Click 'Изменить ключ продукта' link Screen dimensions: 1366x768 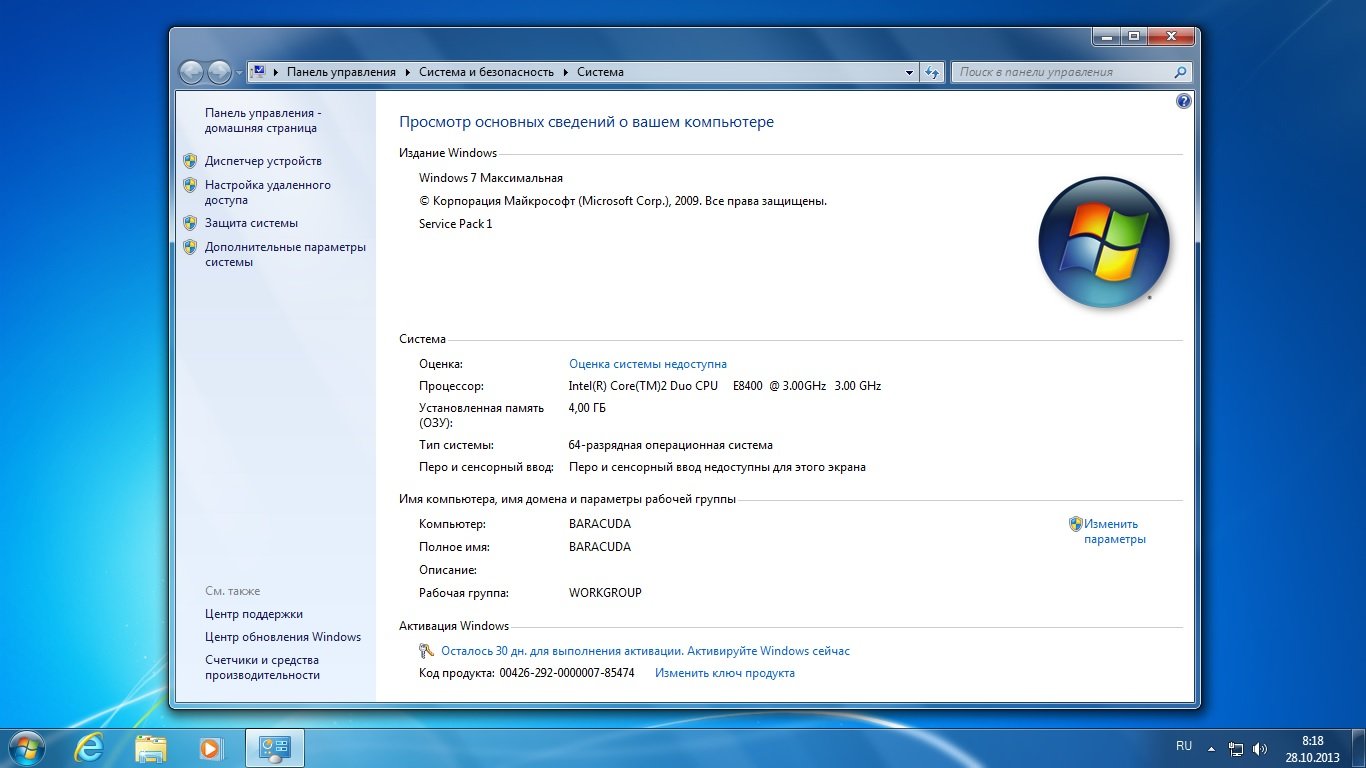pyautogui.click(x=725, y=673)
